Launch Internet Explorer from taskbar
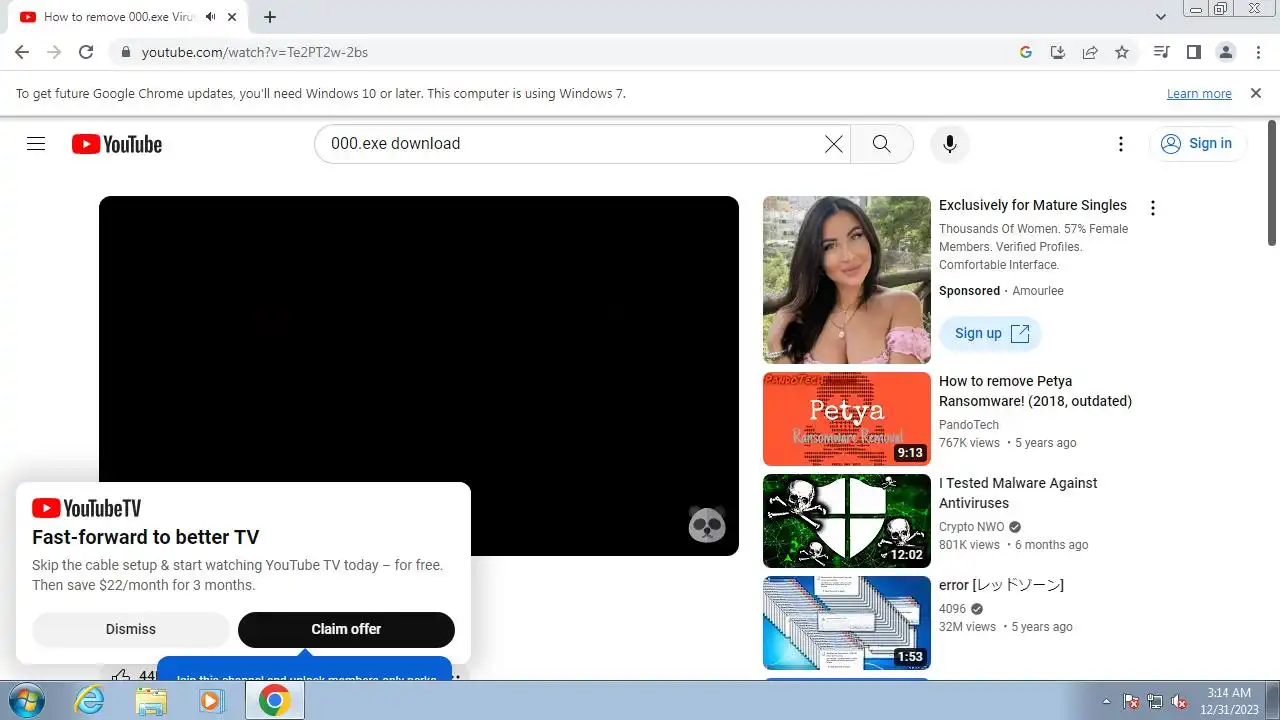Image resolution: width=1280 pixels, height=720 pixels. click(x=90, y=701)
